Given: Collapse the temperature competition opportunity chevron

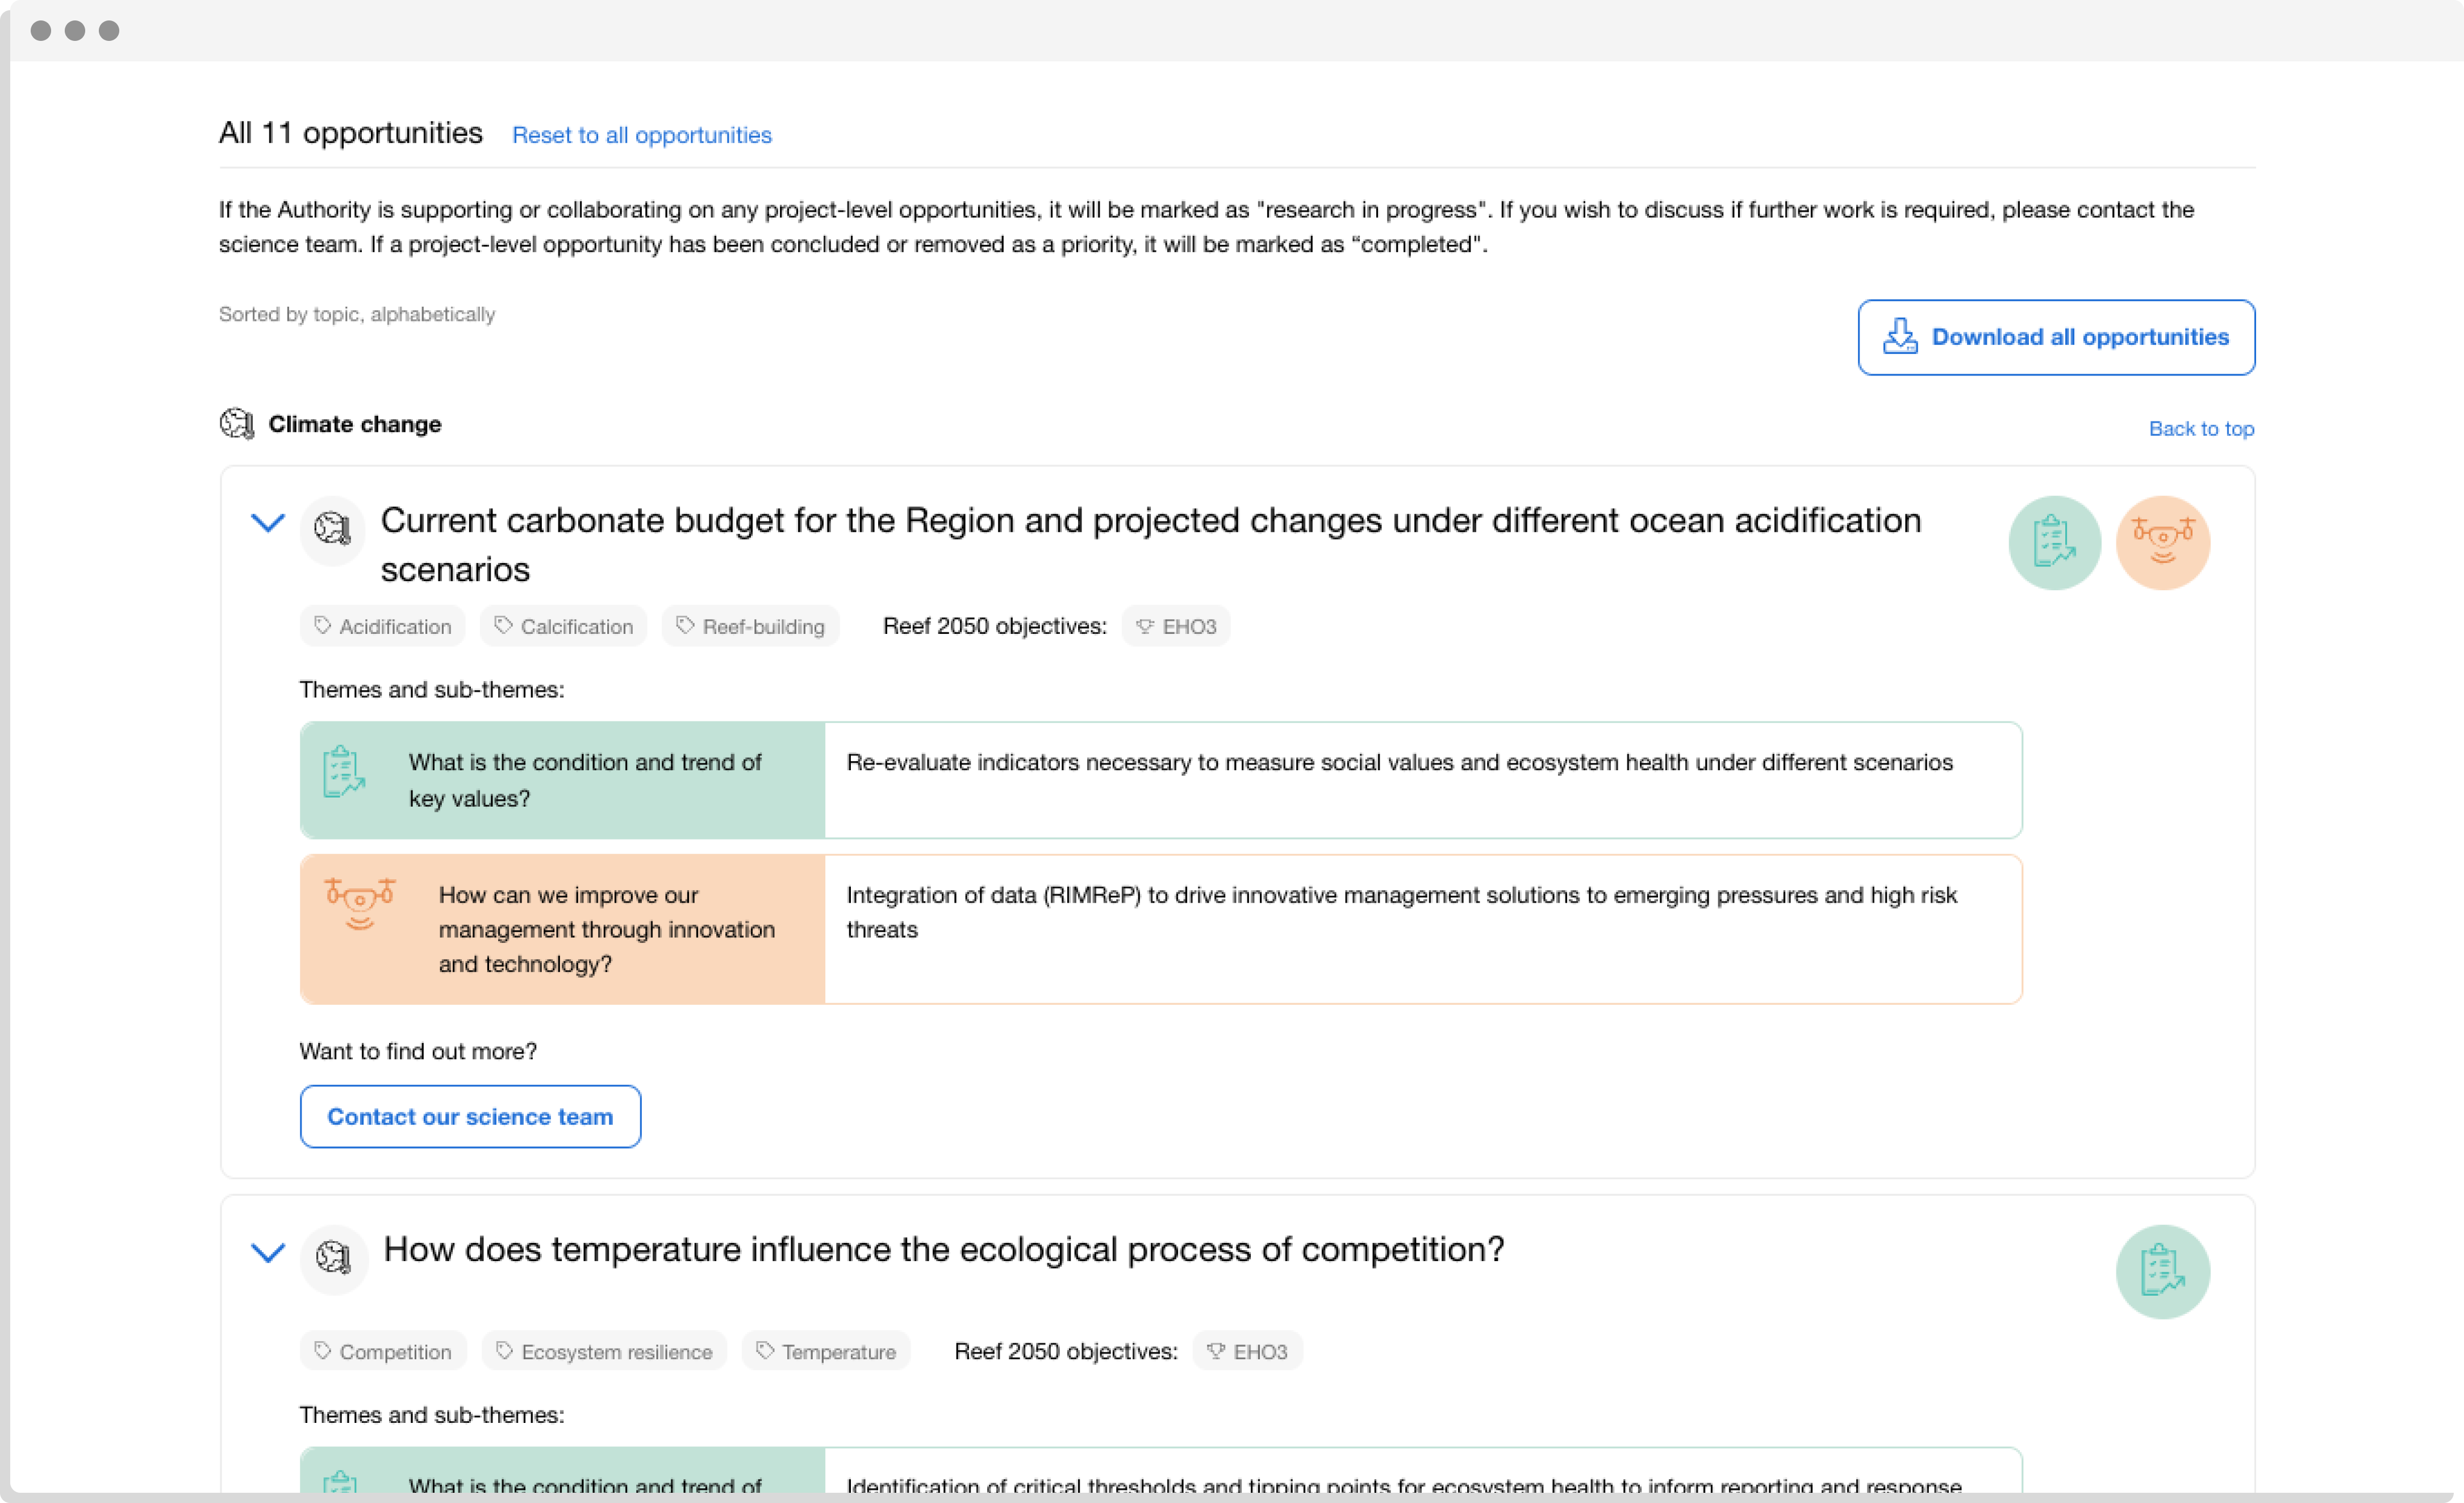Looking at the screenshot, I should coord(267,1252).
